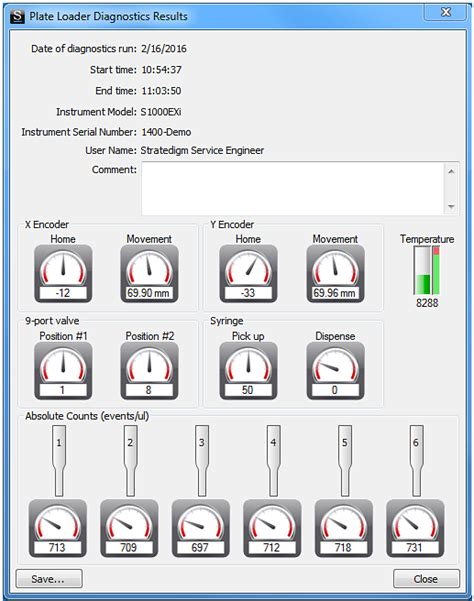Select sample tube number 2
This screenshot has height=601, width=474.
click(x=130, y=460)
